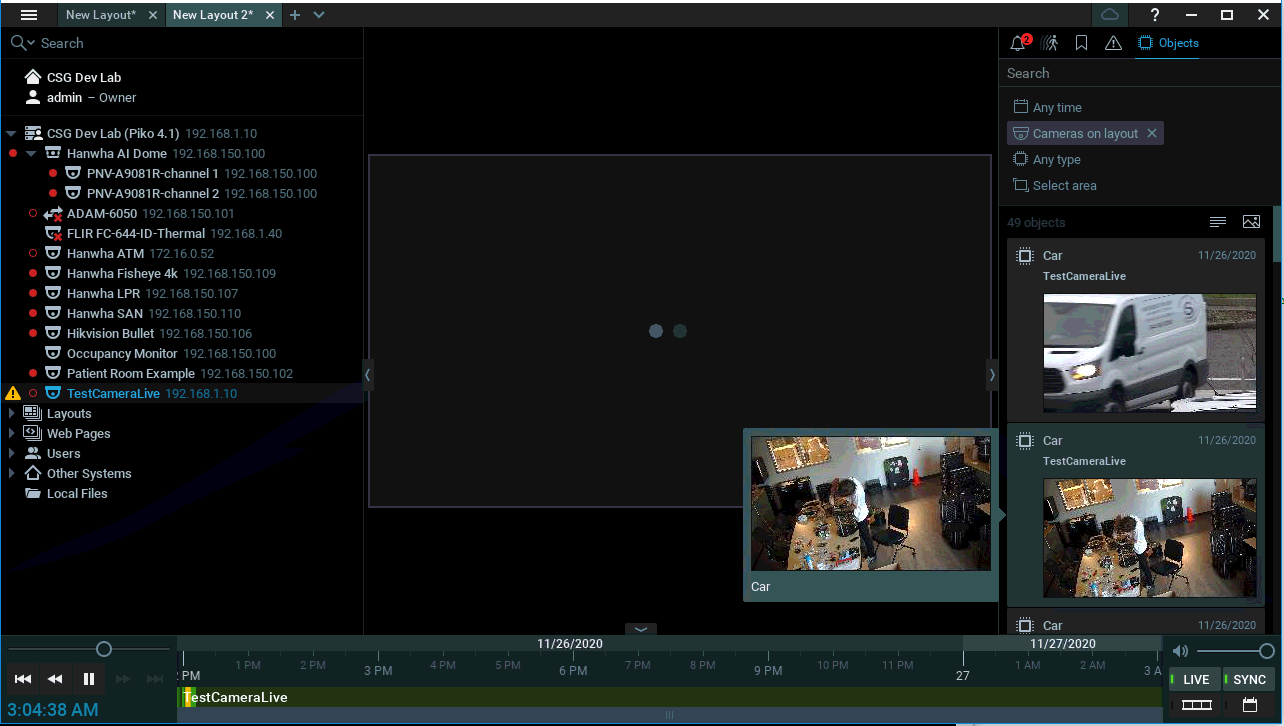Click the timeline marker at 6 PM
The height and width of the screenshot is (726, 1284).
tap(573, 670)
